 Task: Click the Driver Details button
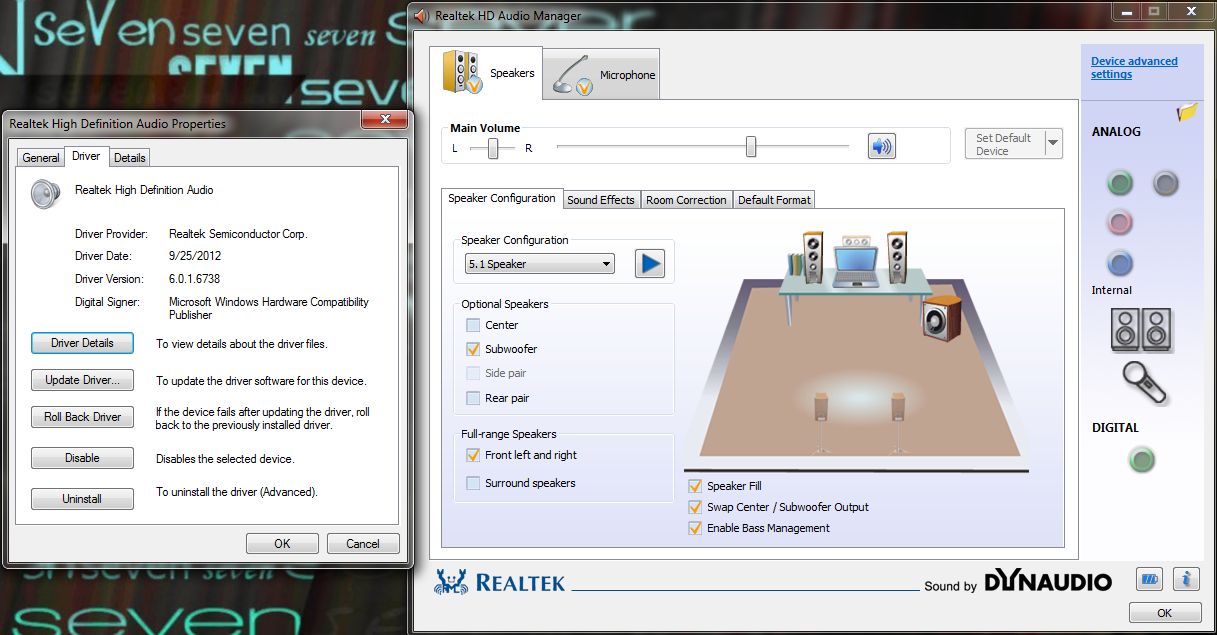coord(82,343)
